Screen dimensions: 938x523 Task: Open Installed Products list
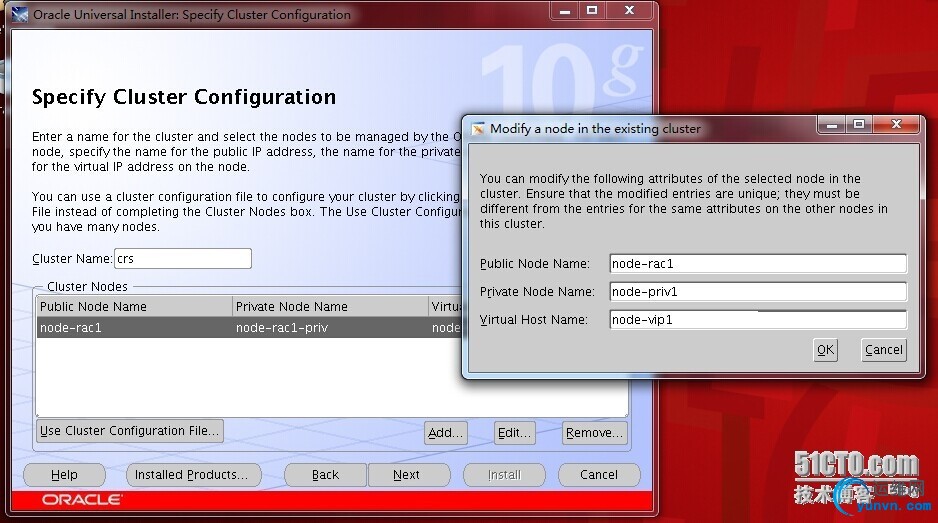click(194, 475)
